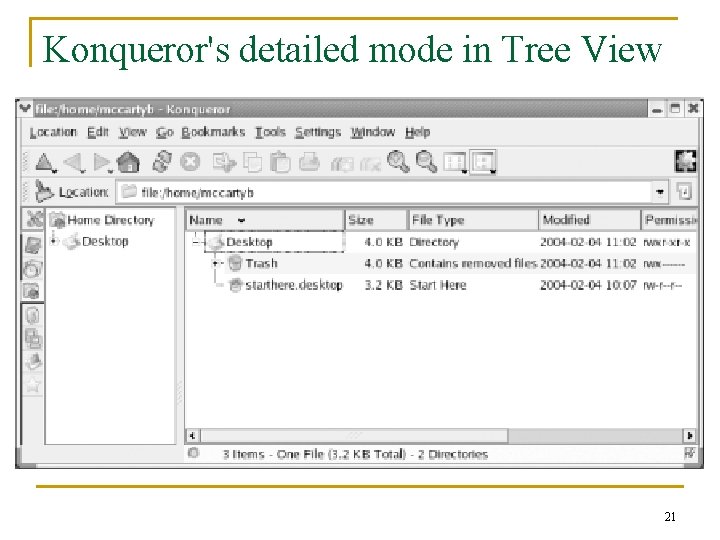Sort by the Size column header

pyautogui.click(x=376, y=220)
